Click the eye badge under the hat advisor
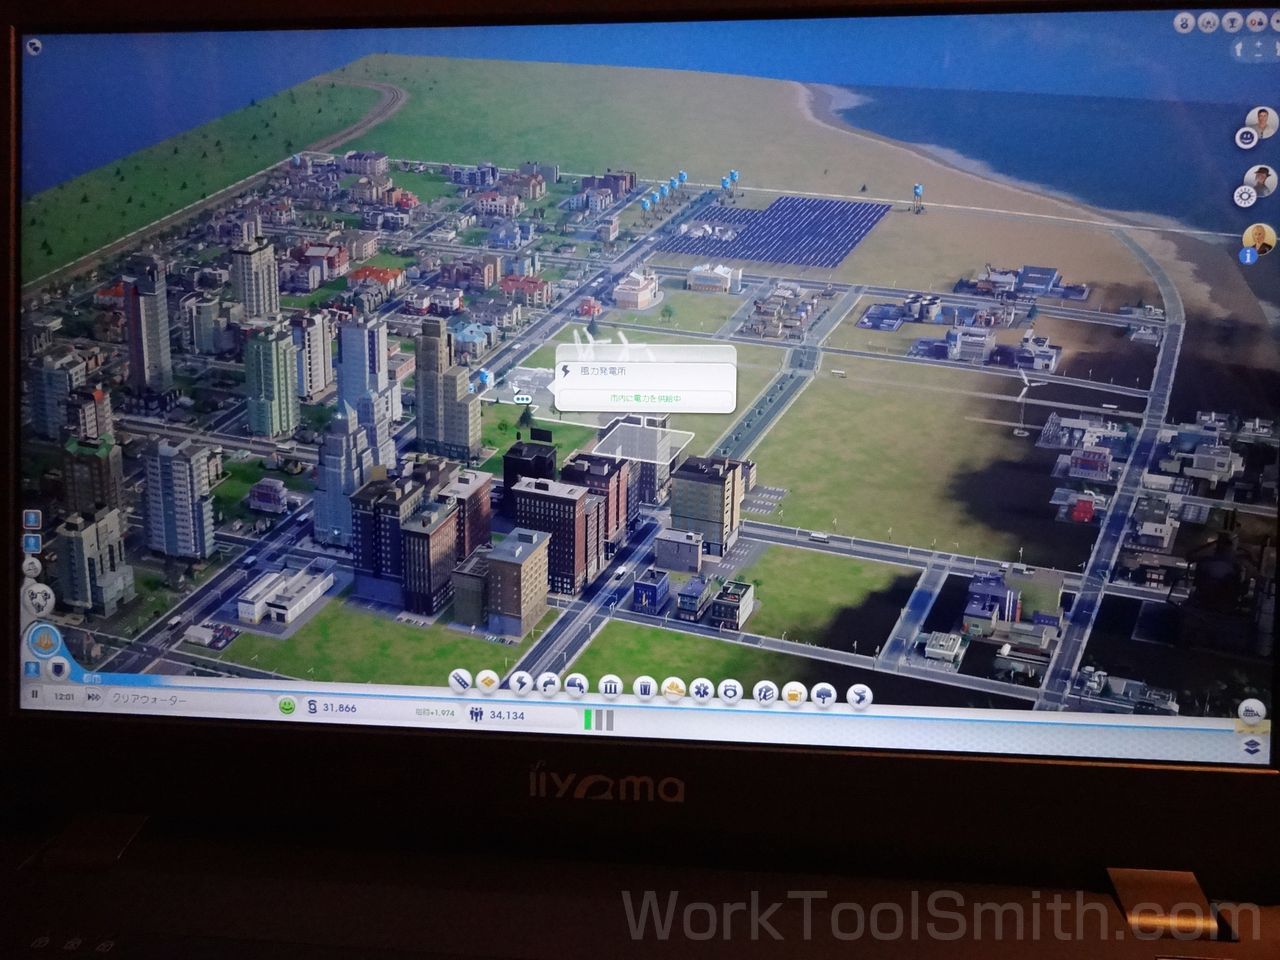Image resolution: width=1280 pixels, height=960 pixels. coord(1247,197)
